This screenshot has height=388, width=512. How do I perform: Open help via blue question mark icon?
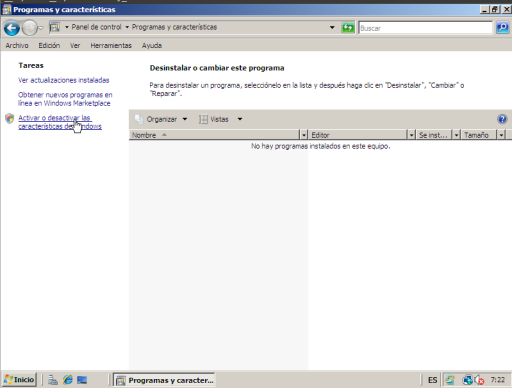[x=502, y=119]
